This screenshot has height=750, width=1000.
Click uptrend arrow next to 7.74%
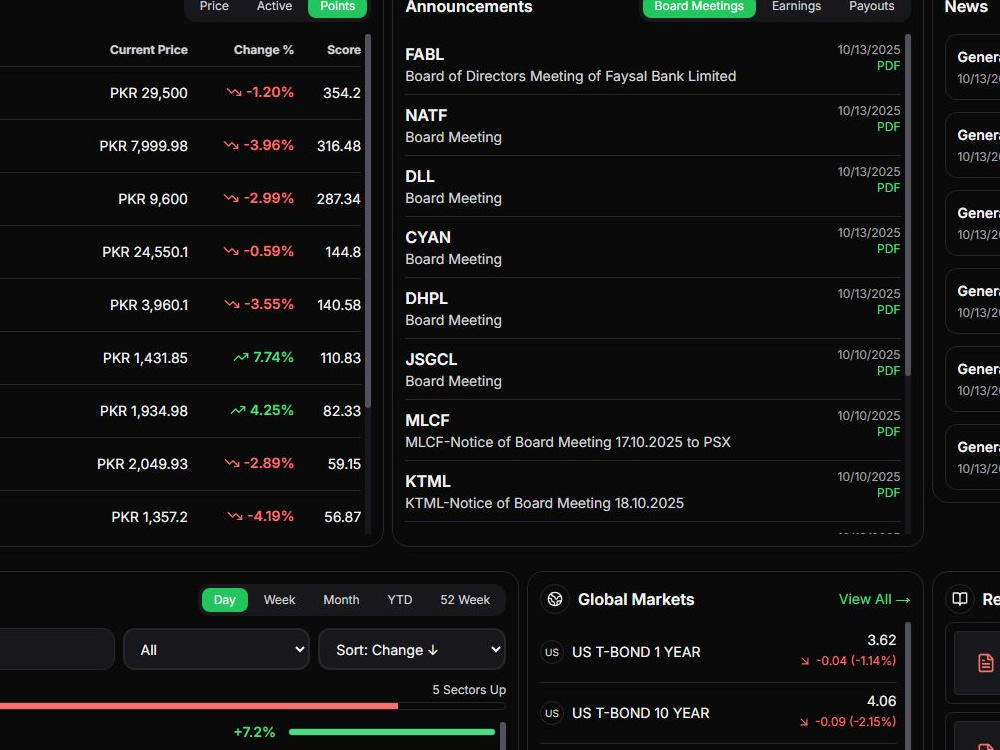[241, 357]
